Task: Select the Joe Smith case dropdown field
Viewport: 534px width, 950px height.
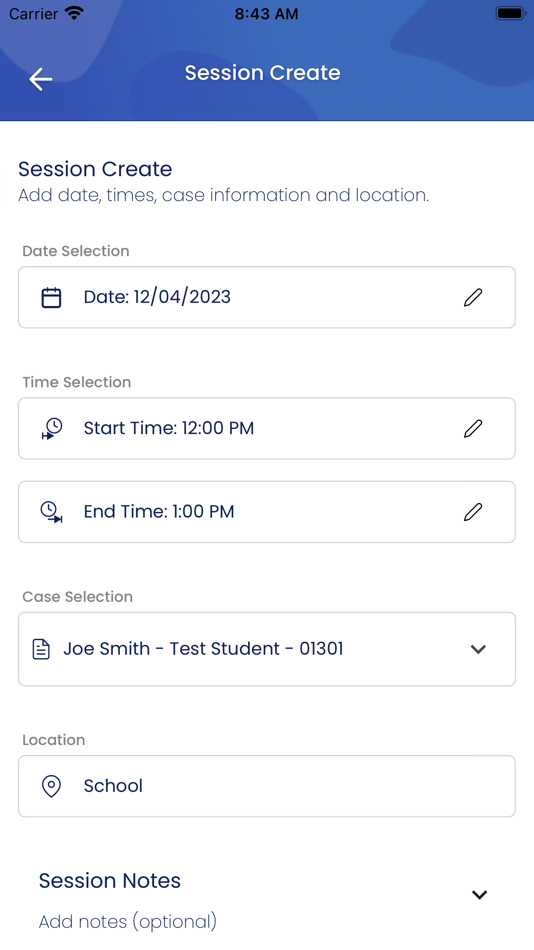Action: pos(267,649)
